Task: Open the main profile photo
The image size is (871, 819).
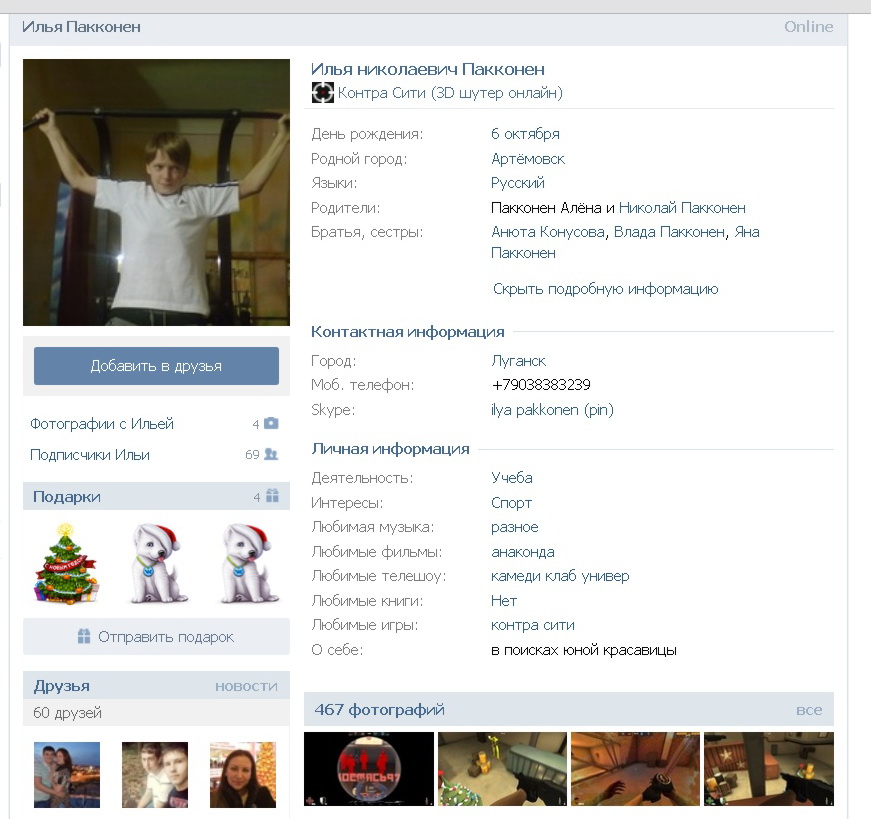Action: pyautogui.click(x=156, y=192)
